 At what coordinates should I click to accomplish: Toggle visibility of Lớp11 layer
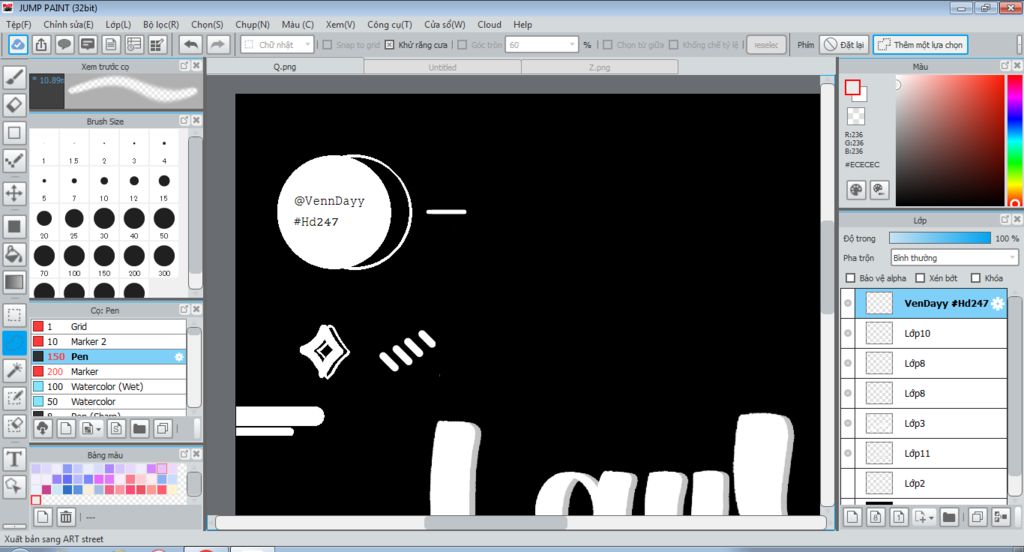848,453
